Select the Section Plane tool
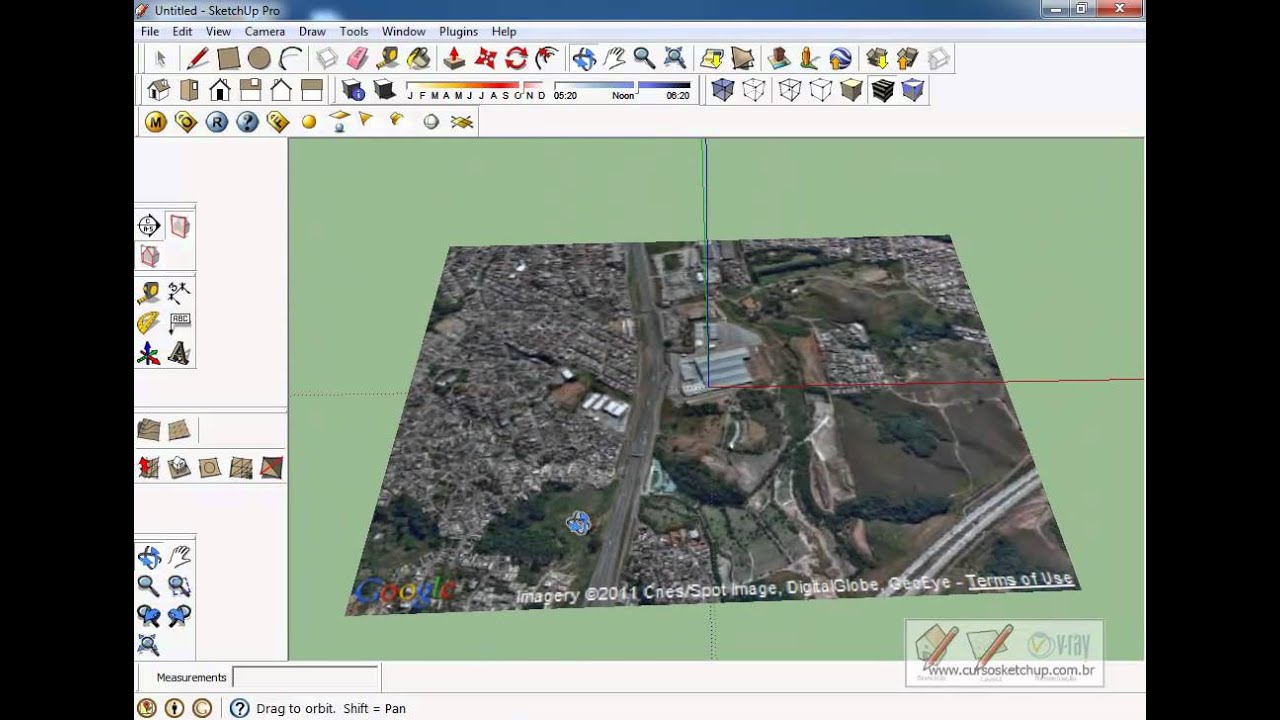 149,226
